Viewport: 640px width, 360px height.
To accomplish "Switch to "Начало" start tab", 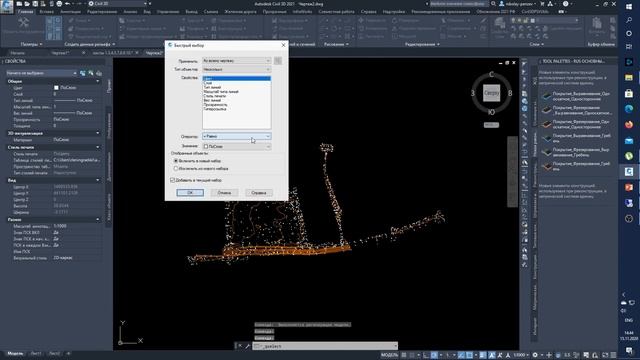I will pos(18,53).
